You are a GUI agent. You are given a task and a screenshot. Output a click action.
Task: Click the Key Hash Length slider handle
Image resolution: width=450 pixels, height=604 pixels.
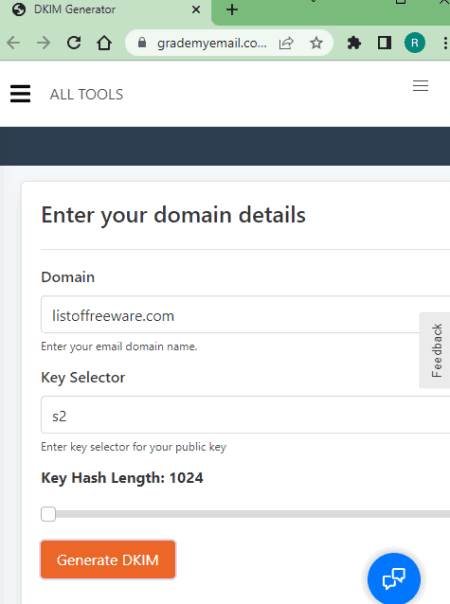pyautogui.click(x=49, y=514)
